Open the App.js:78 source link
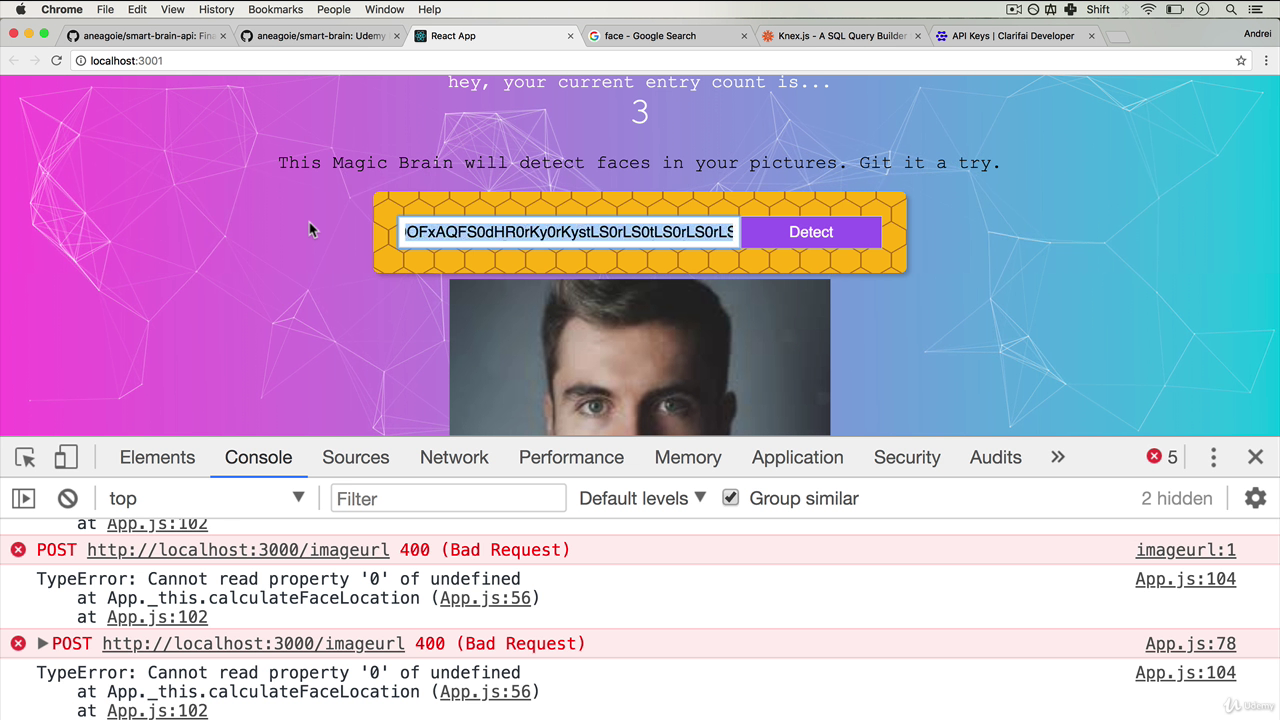The height and width of the screenshot is (720, 1280). (1190, 644)
